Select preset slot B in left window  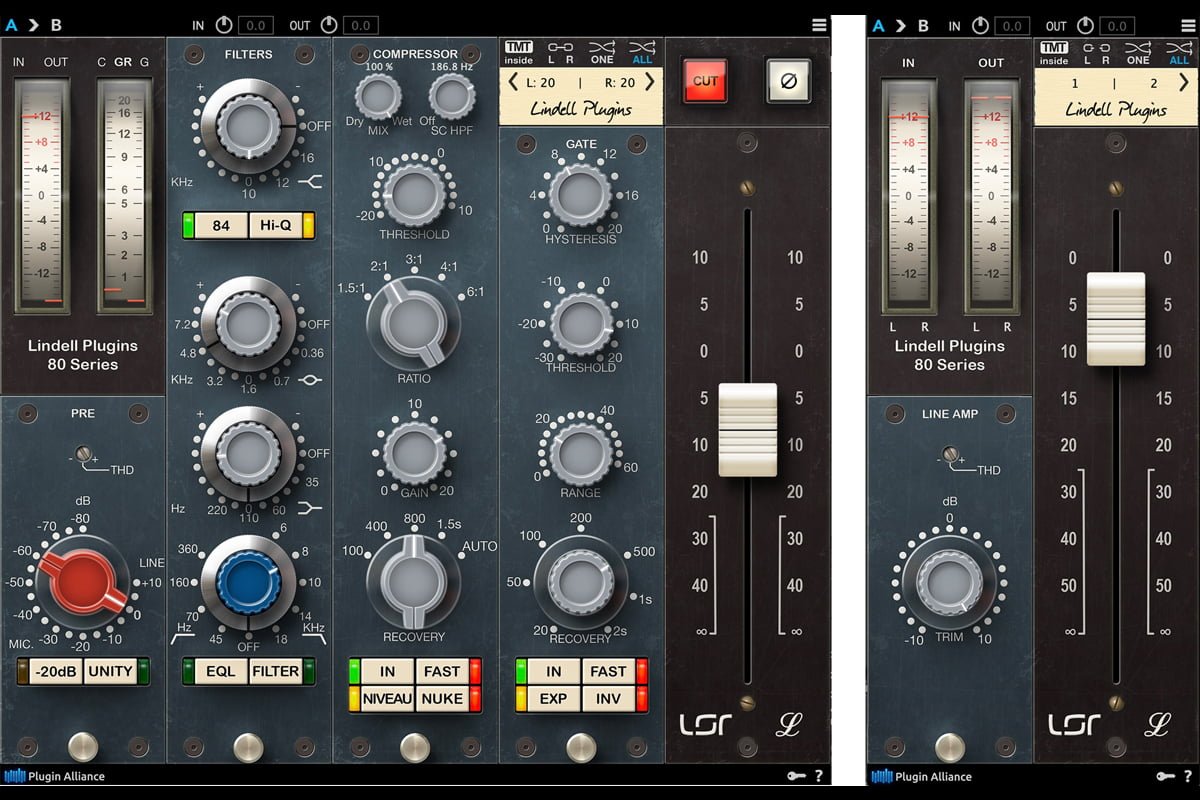(x=55, y=25)
